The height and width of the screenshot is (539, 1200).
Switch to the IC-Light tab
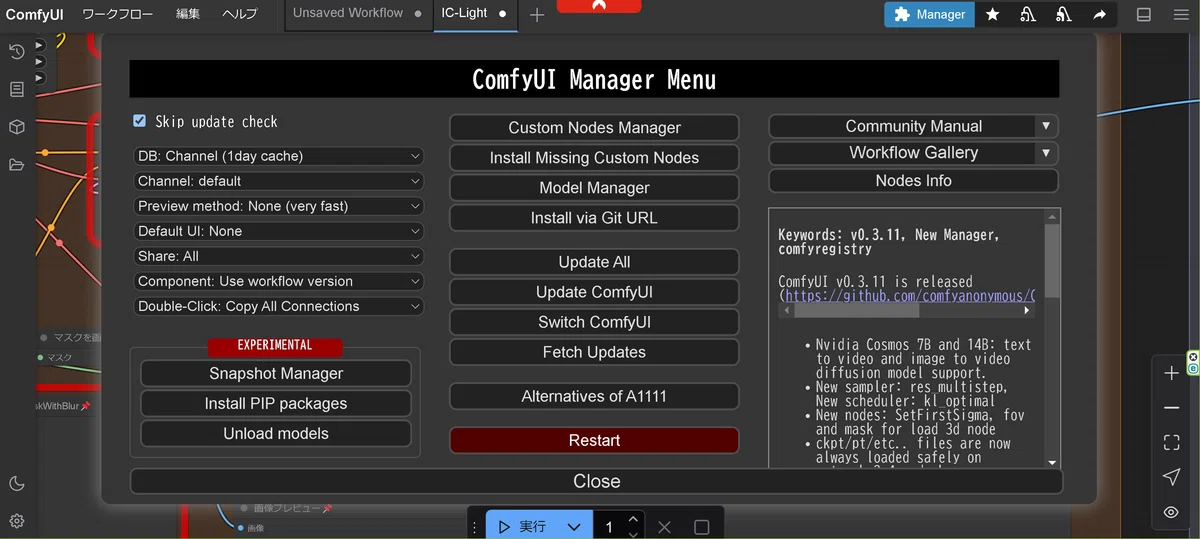(x=475, y=14)
